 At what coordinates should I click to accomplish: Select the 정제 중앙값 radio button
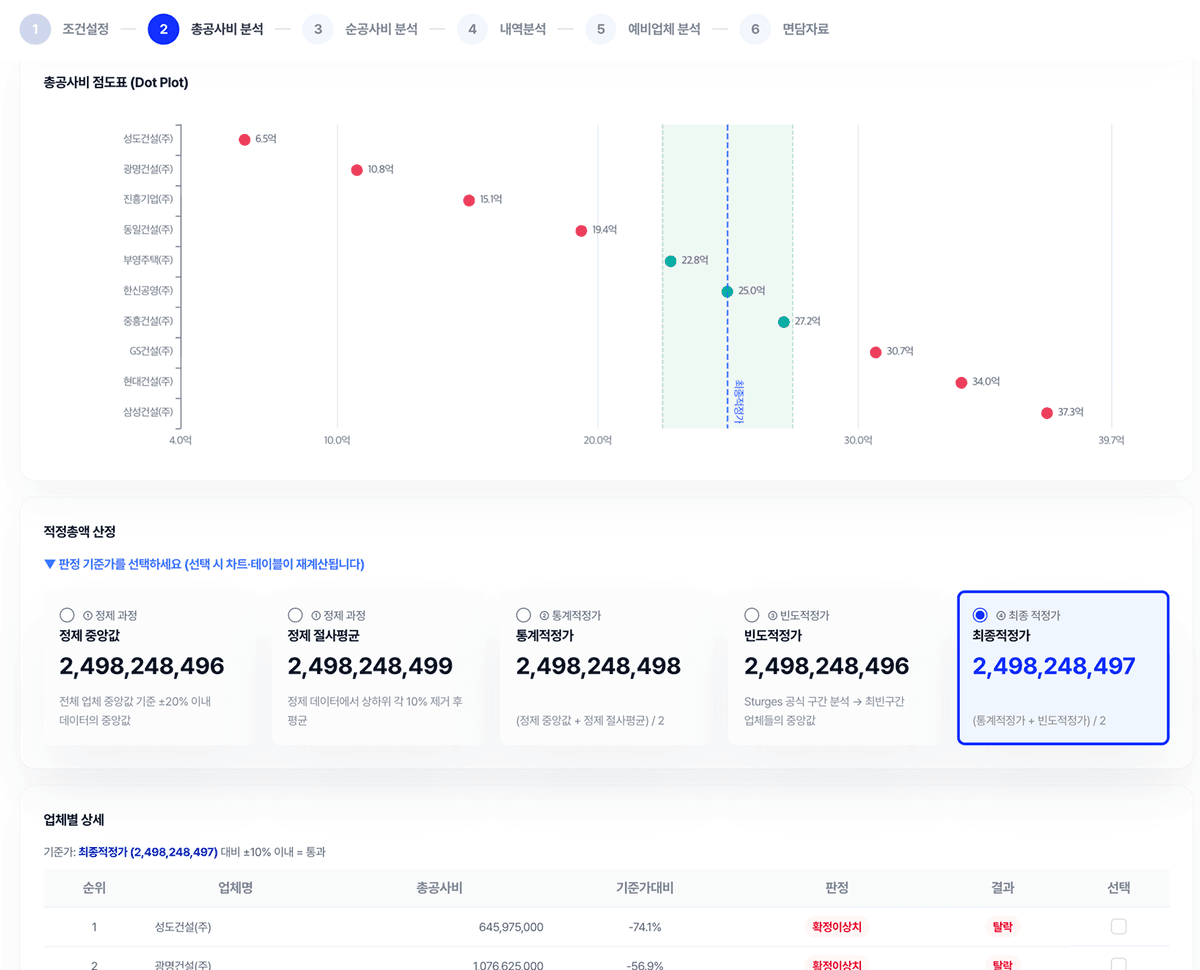pyautogui.click(x=67, y=615)
